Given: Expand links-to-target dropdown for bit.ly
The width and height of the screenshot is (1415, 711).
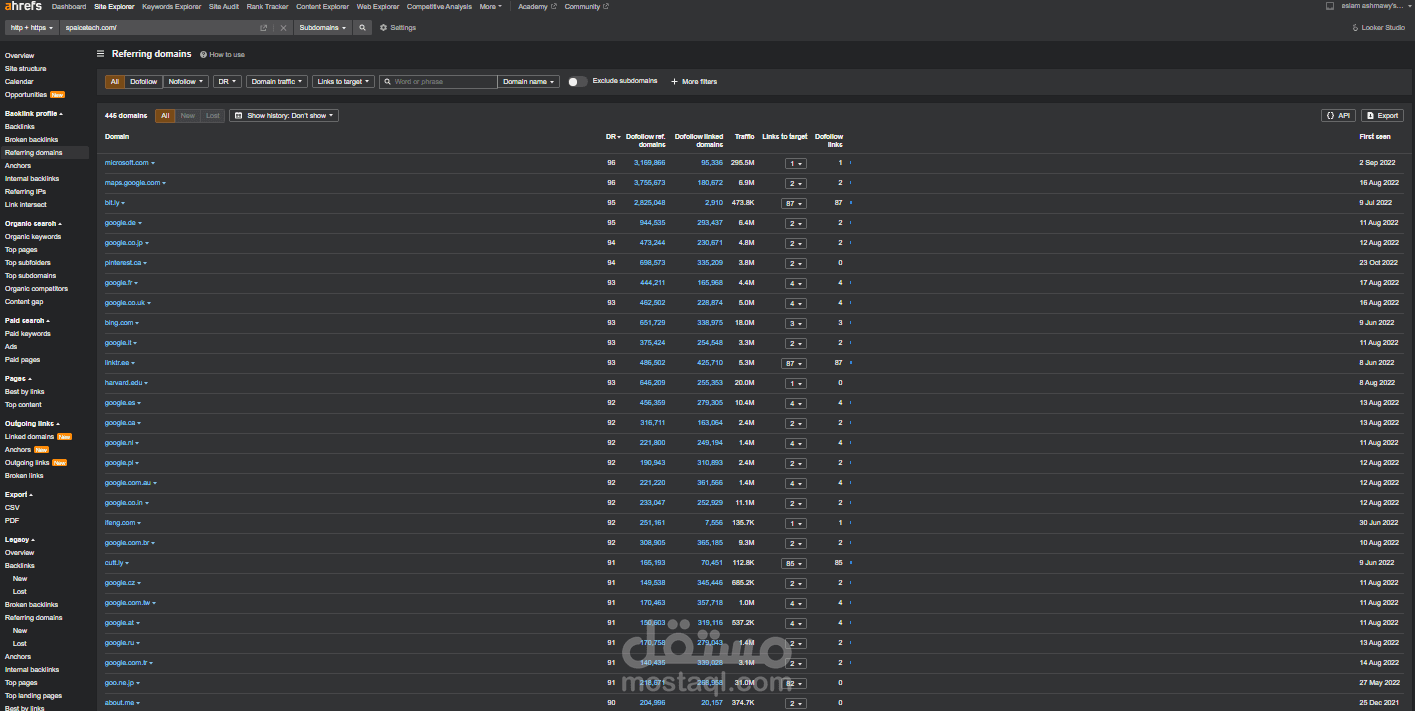Looking at the screenshot, I should tap(794, 203).
